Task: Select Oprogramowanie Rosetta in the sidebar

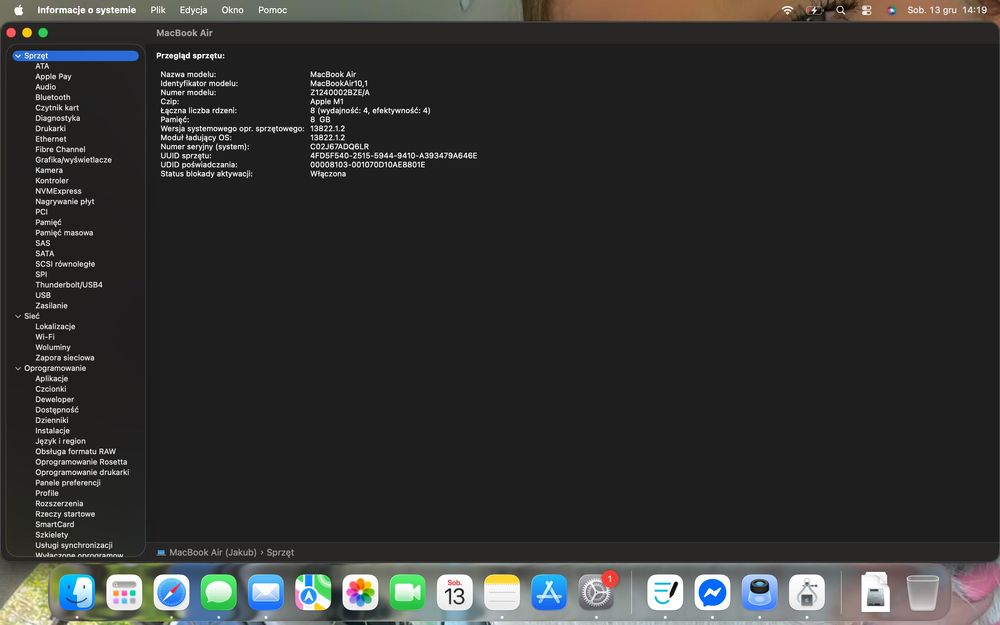Action: click(x=81, y=462)
